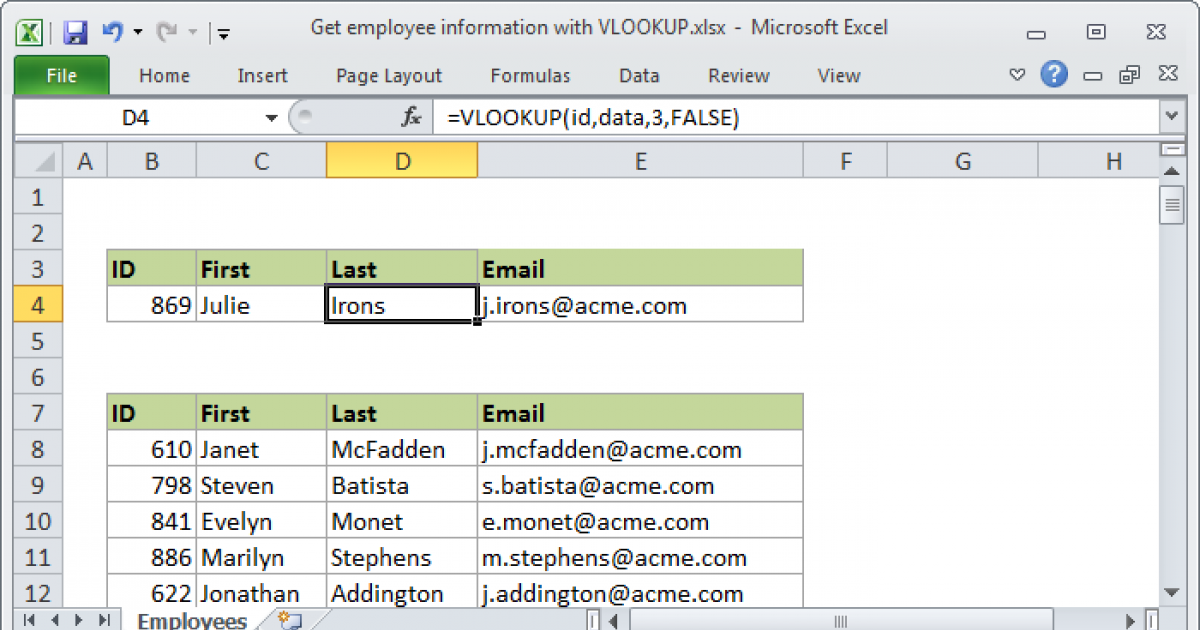This screenshot has height=630, width=1200.
Task: Open the Customize Quick Access Toolbar dropdown
Action: [x=222, y=33]
